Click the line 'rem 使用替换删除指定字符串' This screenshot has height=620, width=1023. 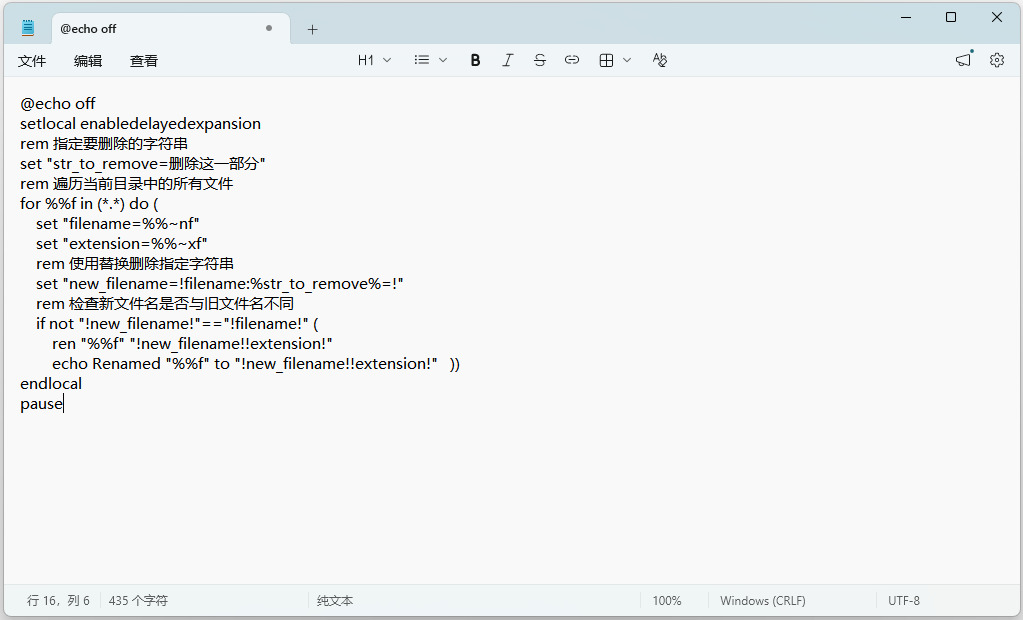pos(134,264)
